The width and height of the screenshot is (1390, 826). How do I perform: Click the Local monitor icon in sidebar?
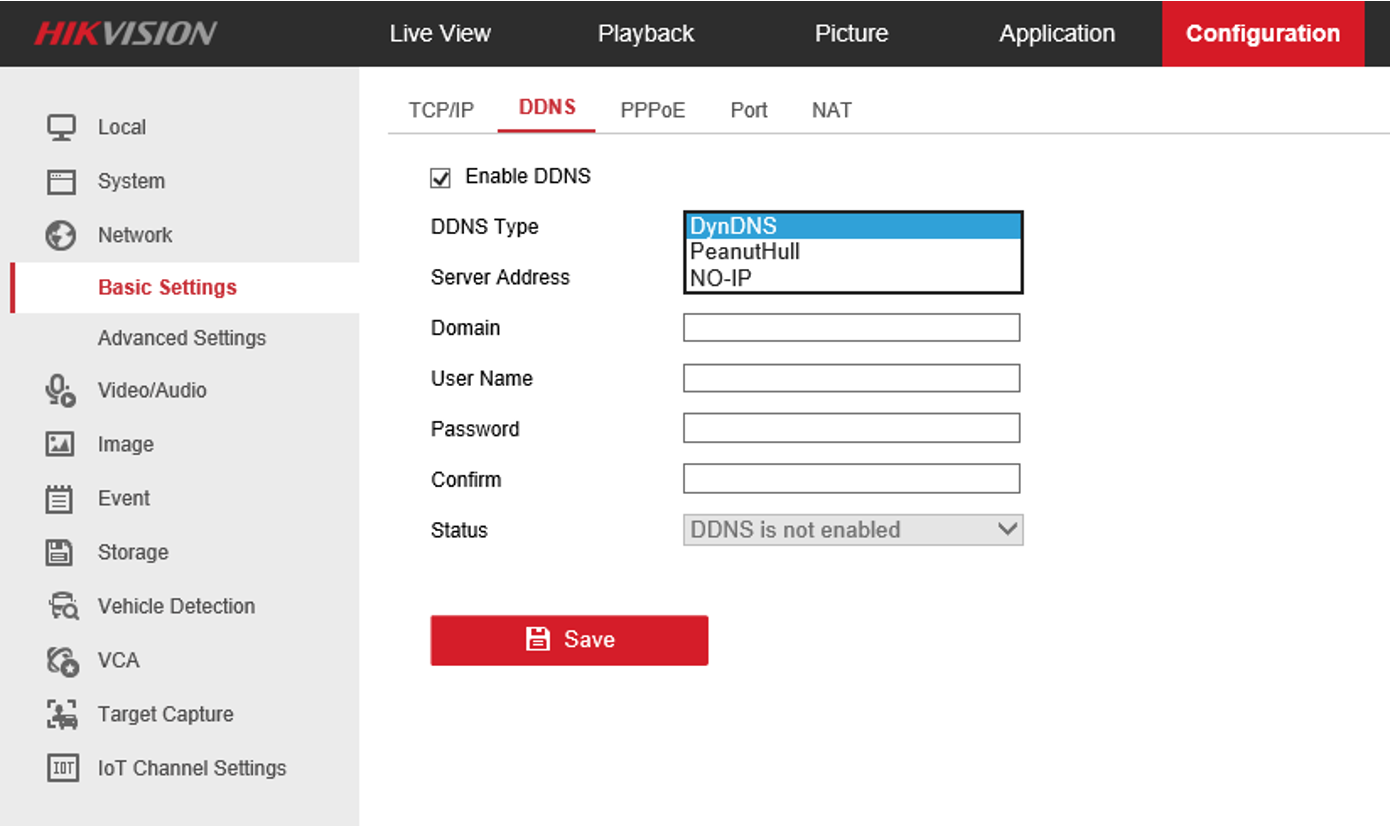tap(61, 128)
